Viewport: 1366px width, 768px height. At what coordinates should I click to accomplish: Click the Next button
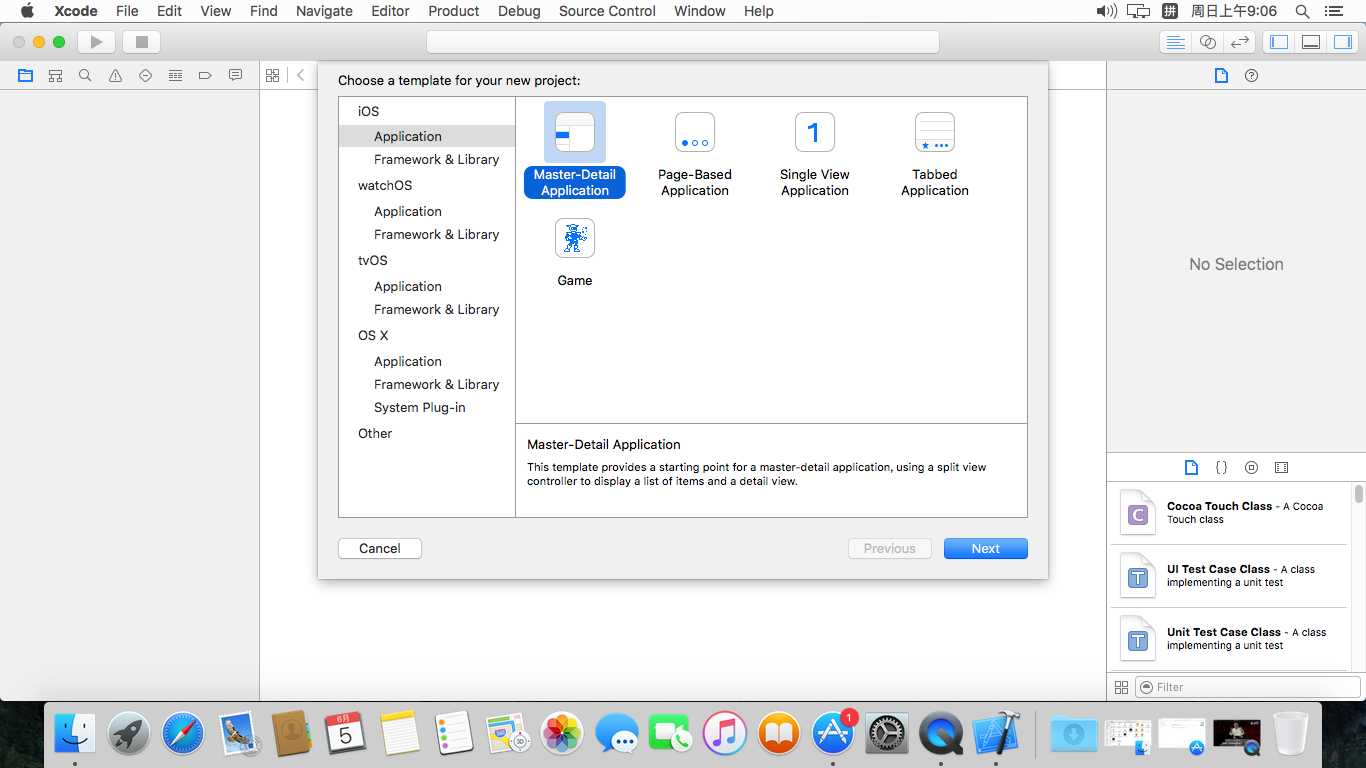click(986, 548)
